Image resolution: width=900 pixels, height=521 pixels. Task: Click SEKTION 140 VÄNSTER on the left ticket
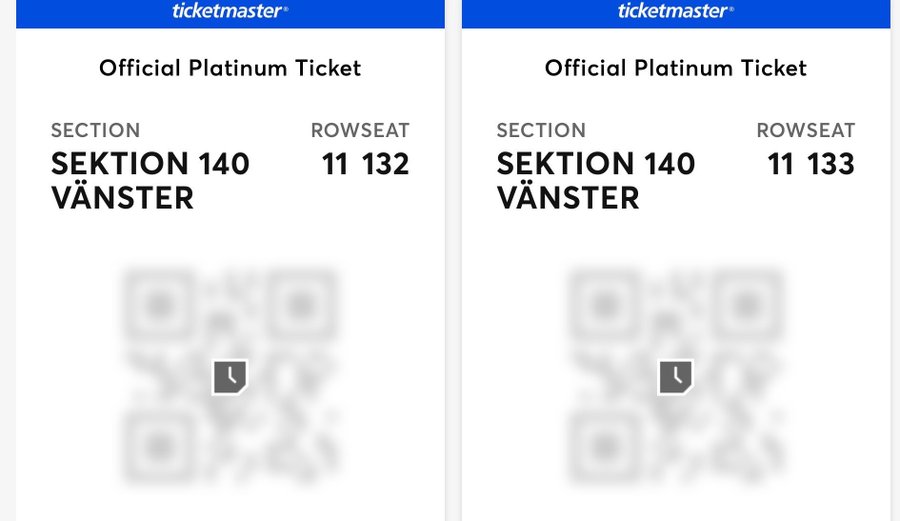click(x=150, y=180)
